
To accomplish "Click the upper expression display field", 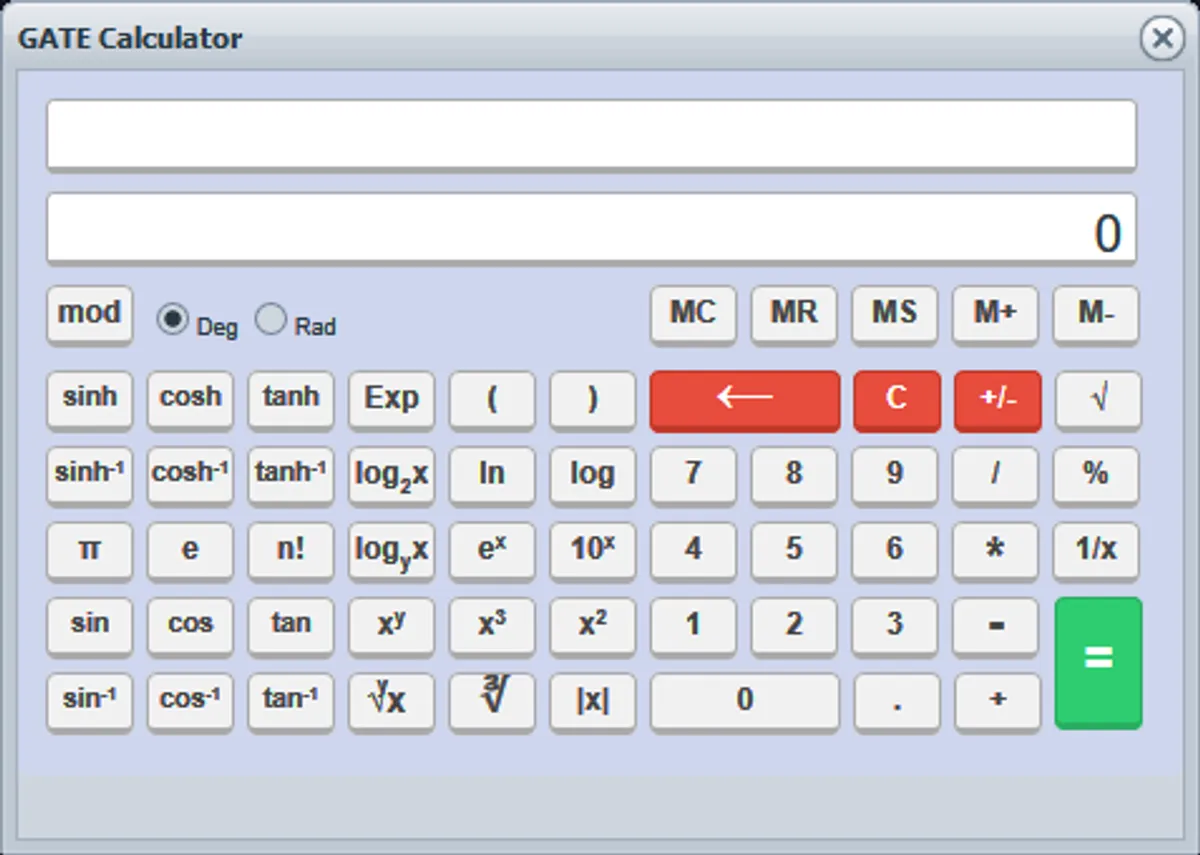I will tap(591, 136).
